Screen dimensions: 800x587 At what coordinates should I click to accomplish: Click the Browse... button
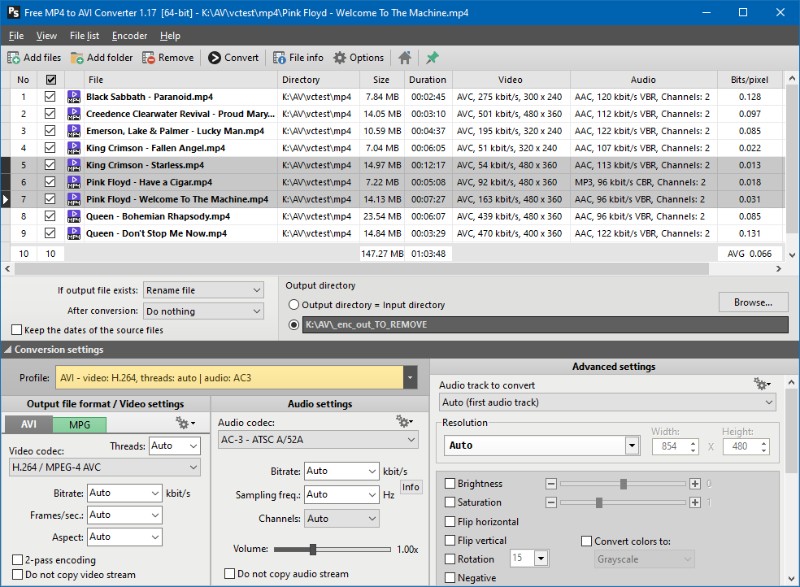tap(753, 302)
